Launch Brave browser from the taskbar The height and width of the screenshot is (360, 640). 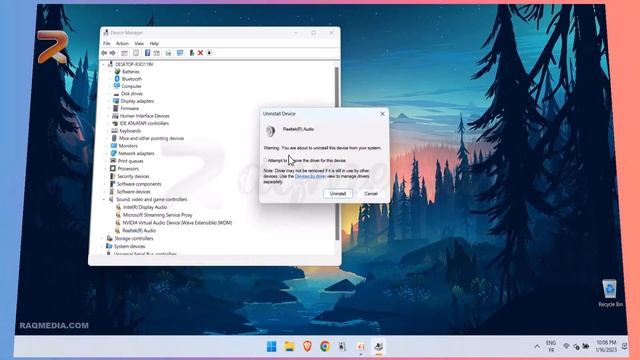pos(307,347)
